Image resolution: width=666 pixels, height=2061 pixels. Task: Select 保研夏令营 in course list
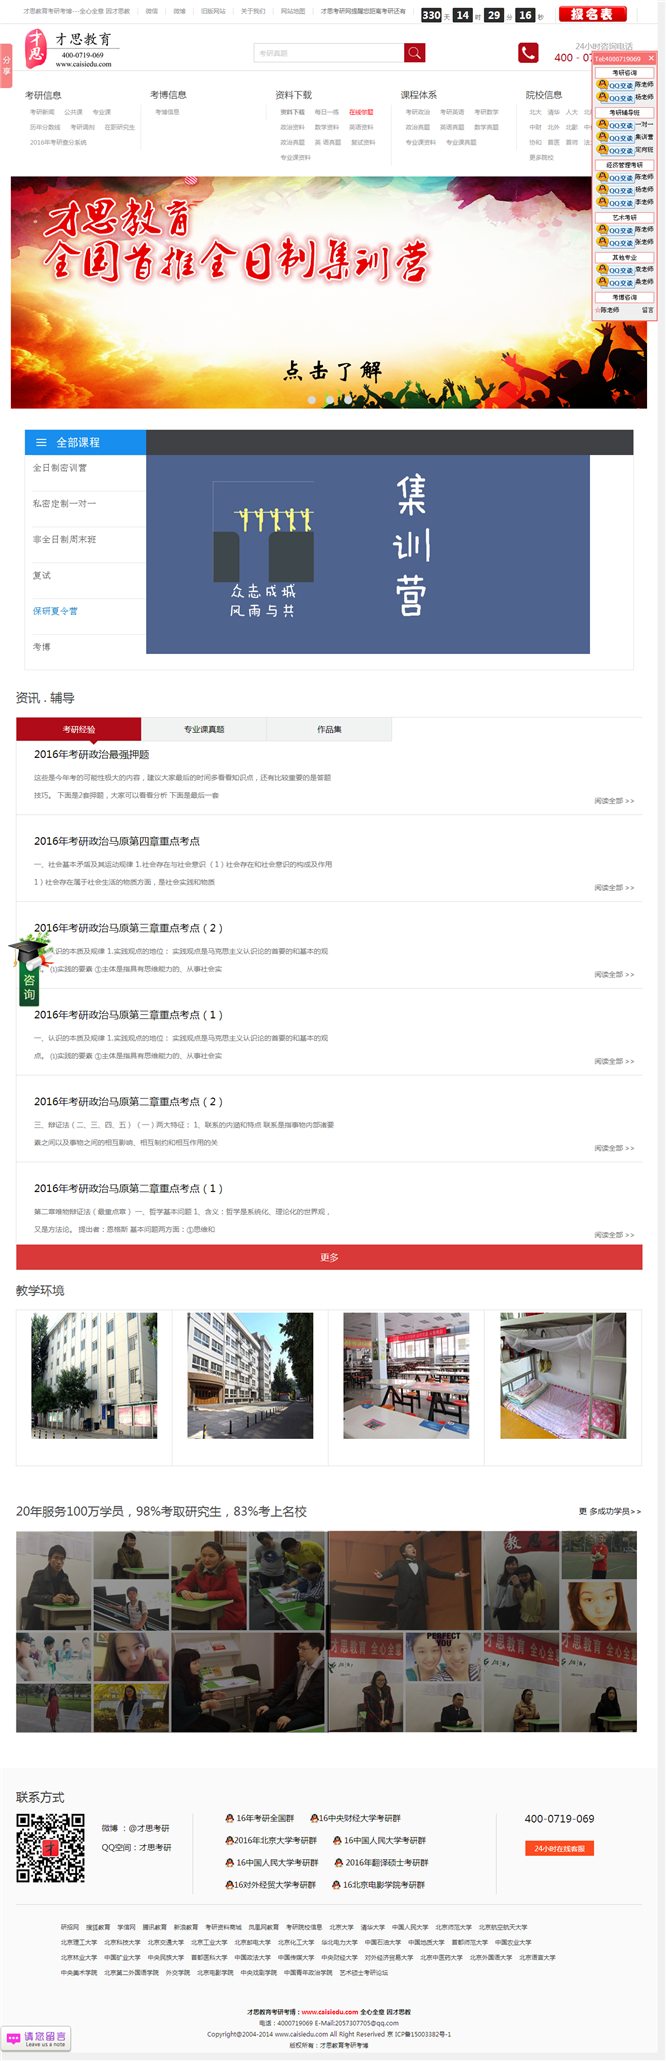pyautogui.click(x=55, y=611)
